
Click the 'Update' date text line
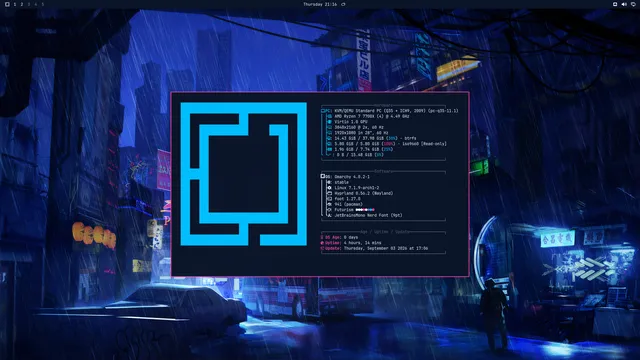386,248
